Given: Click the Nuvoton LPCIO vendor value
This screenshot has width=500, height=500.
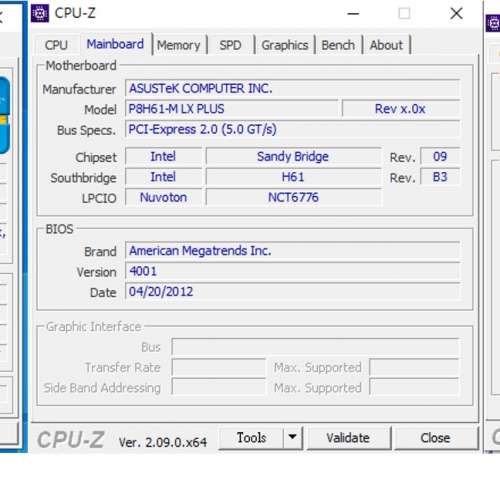Looking at the screenshot, I should (164, 197).
